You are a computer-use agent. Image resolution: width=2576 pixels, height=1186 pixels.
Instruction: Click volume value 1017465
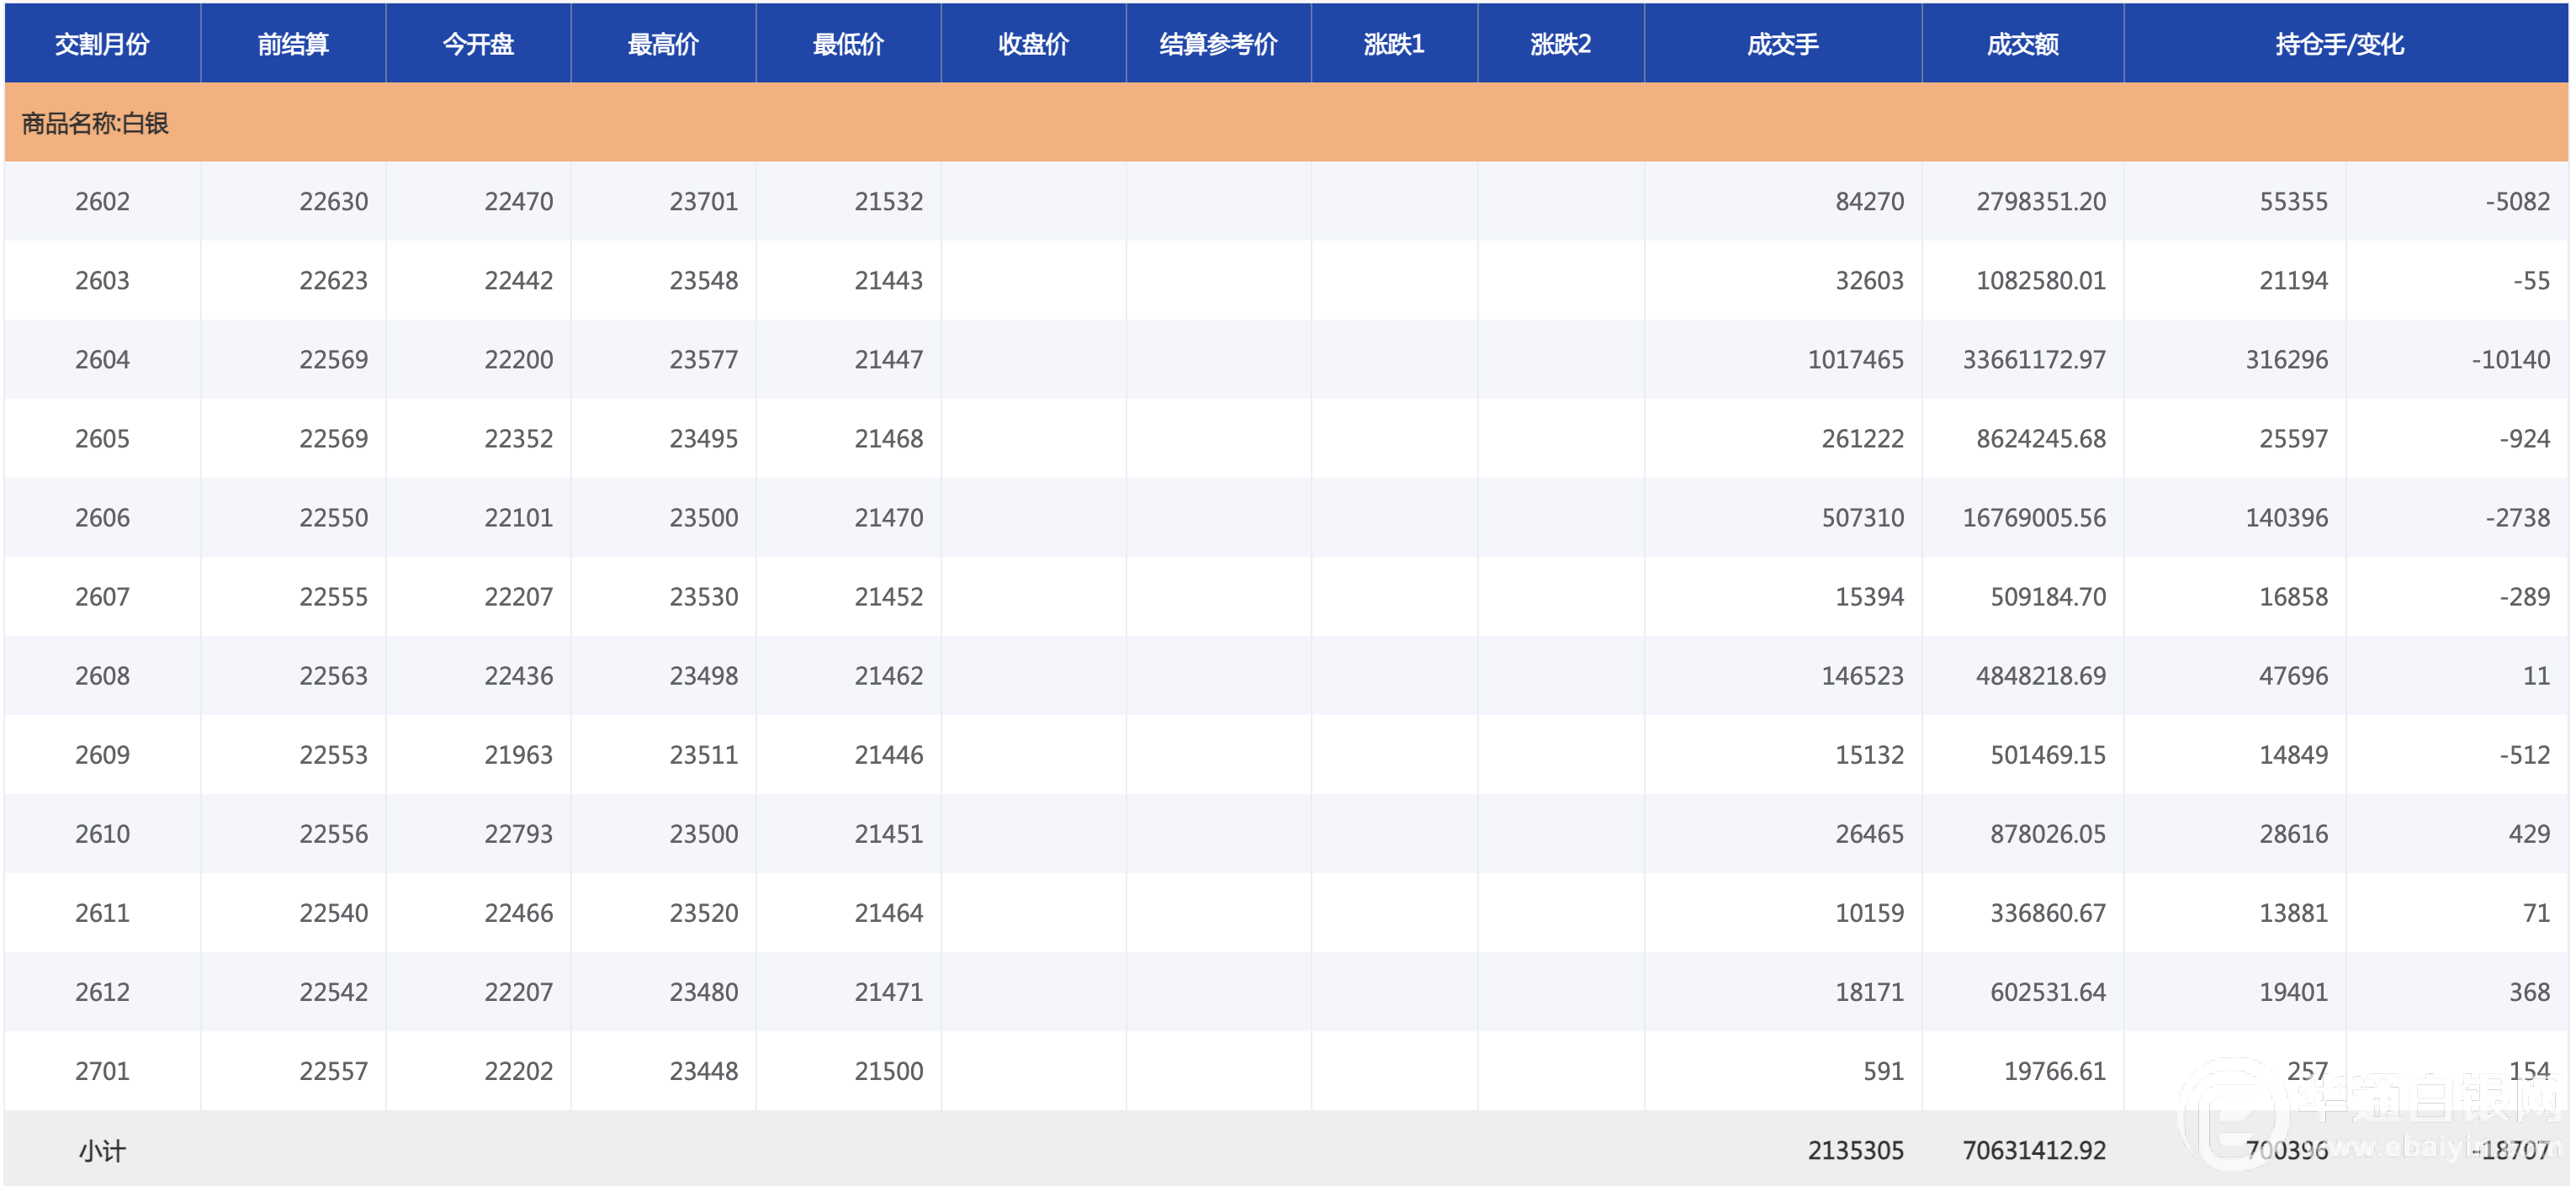pos(1855,360)
